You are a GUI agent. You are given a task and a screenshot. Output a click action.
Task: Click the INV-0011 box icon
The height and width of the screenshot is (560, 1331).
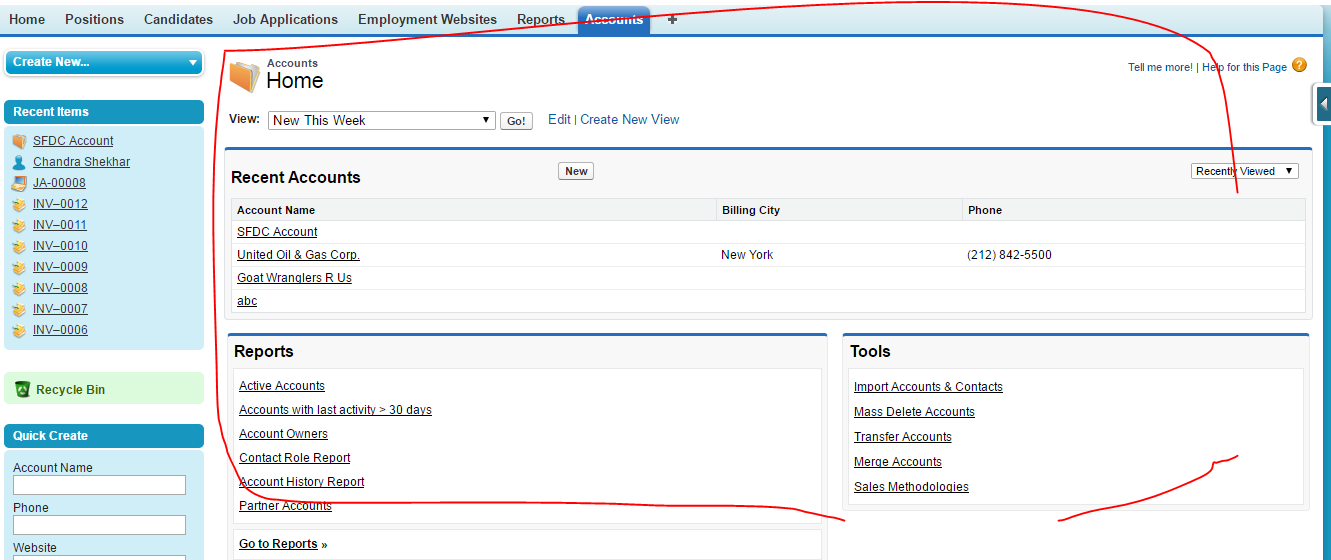pos(19,225)
